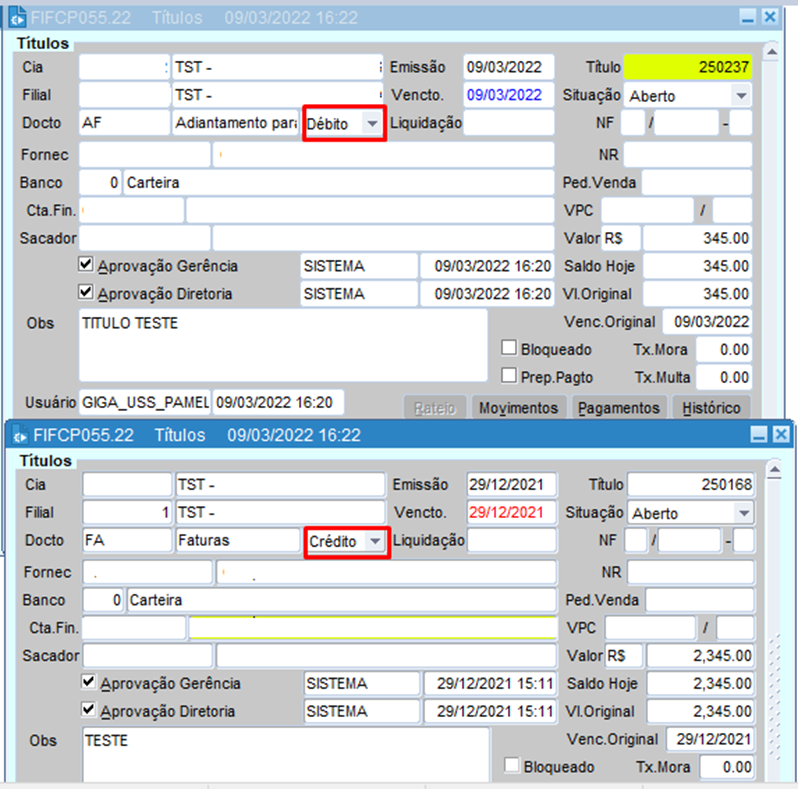This screenshot has width=798, height=789.
Task: Open the Débito dropdown in top window
Action: tap(373, 124)
